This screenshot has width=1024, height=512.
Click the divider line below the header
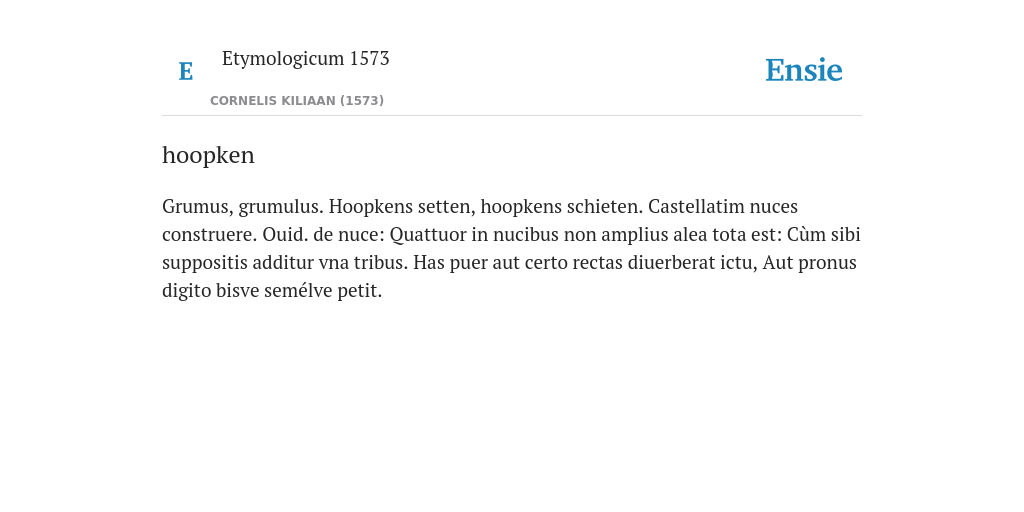[512, 116]
